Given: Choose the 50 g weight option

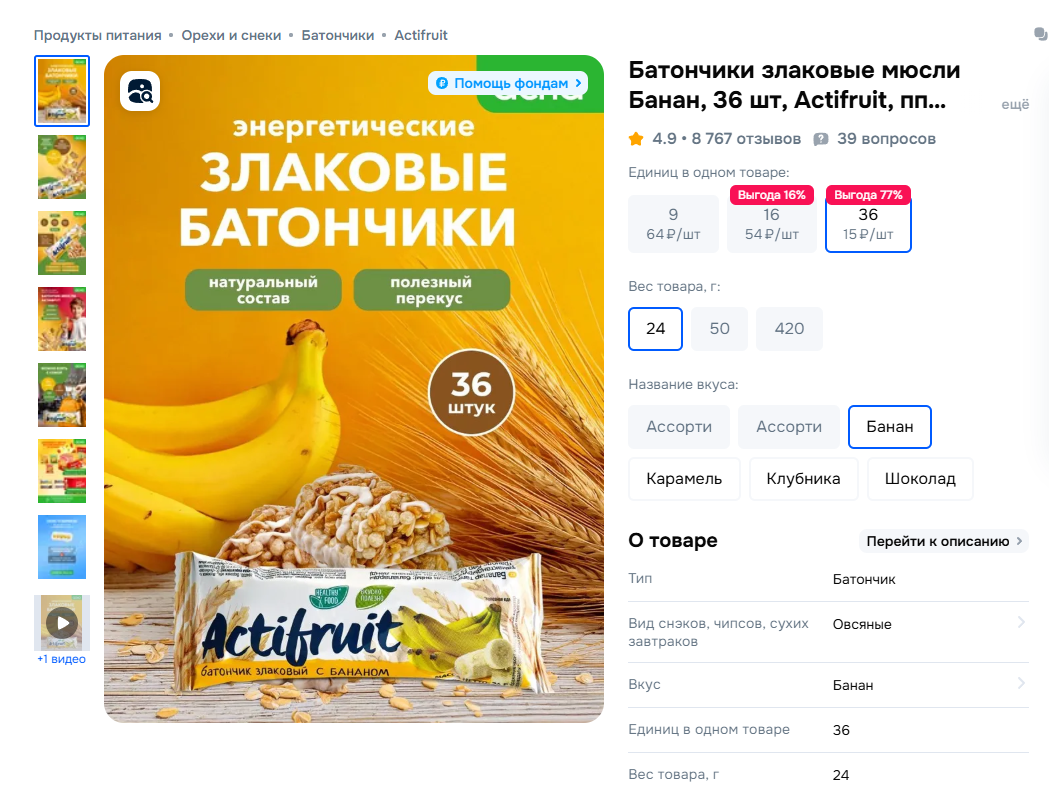Looking at the screenshot, I should [719, 329].
